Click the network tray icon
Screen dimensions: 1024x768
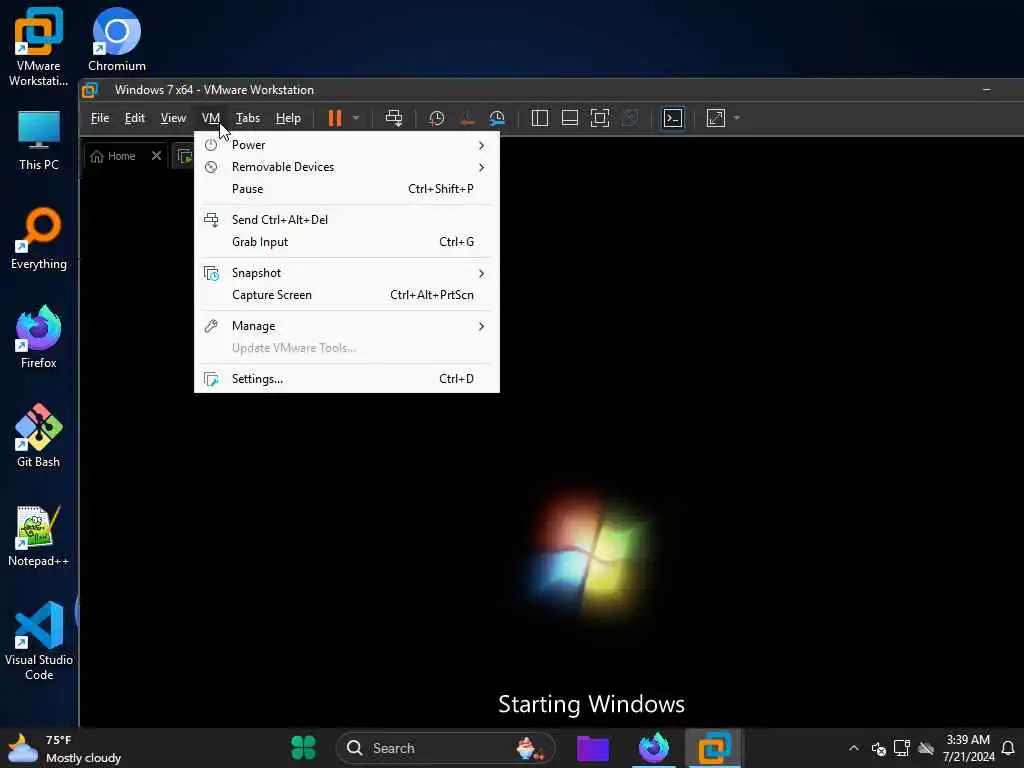click(902, 748)
